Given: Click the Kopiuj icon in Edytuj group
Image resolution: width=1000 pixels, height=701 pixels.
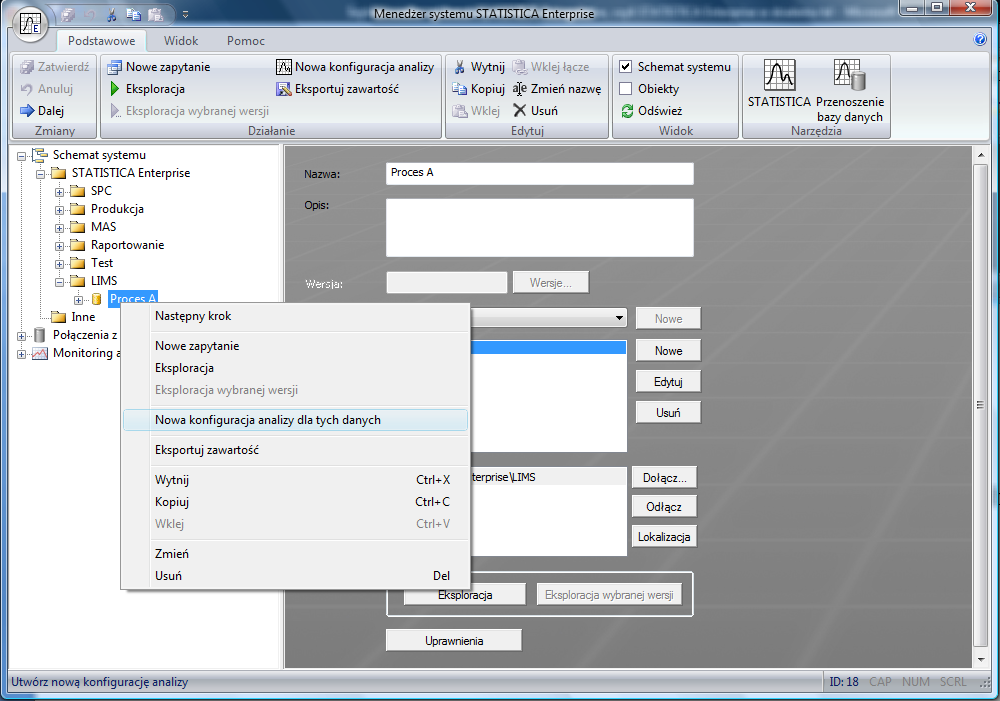Looking at the screenshot, I should 459,89.
